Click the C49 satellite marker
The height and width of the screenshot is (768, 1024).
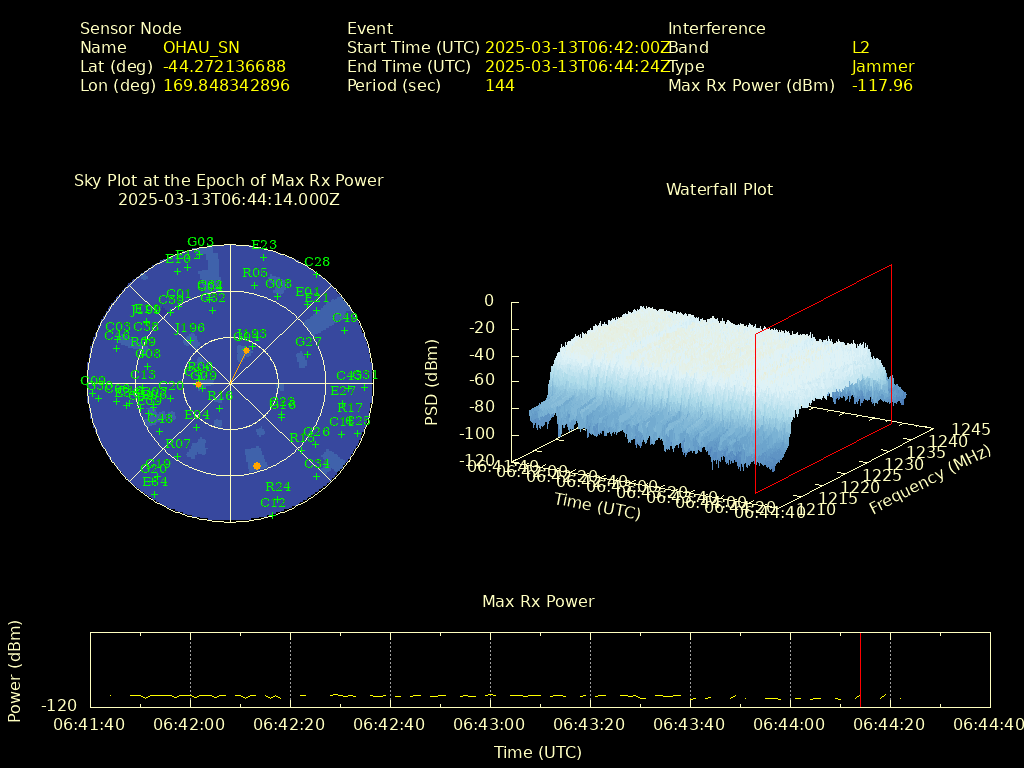[x=345, y=331]
